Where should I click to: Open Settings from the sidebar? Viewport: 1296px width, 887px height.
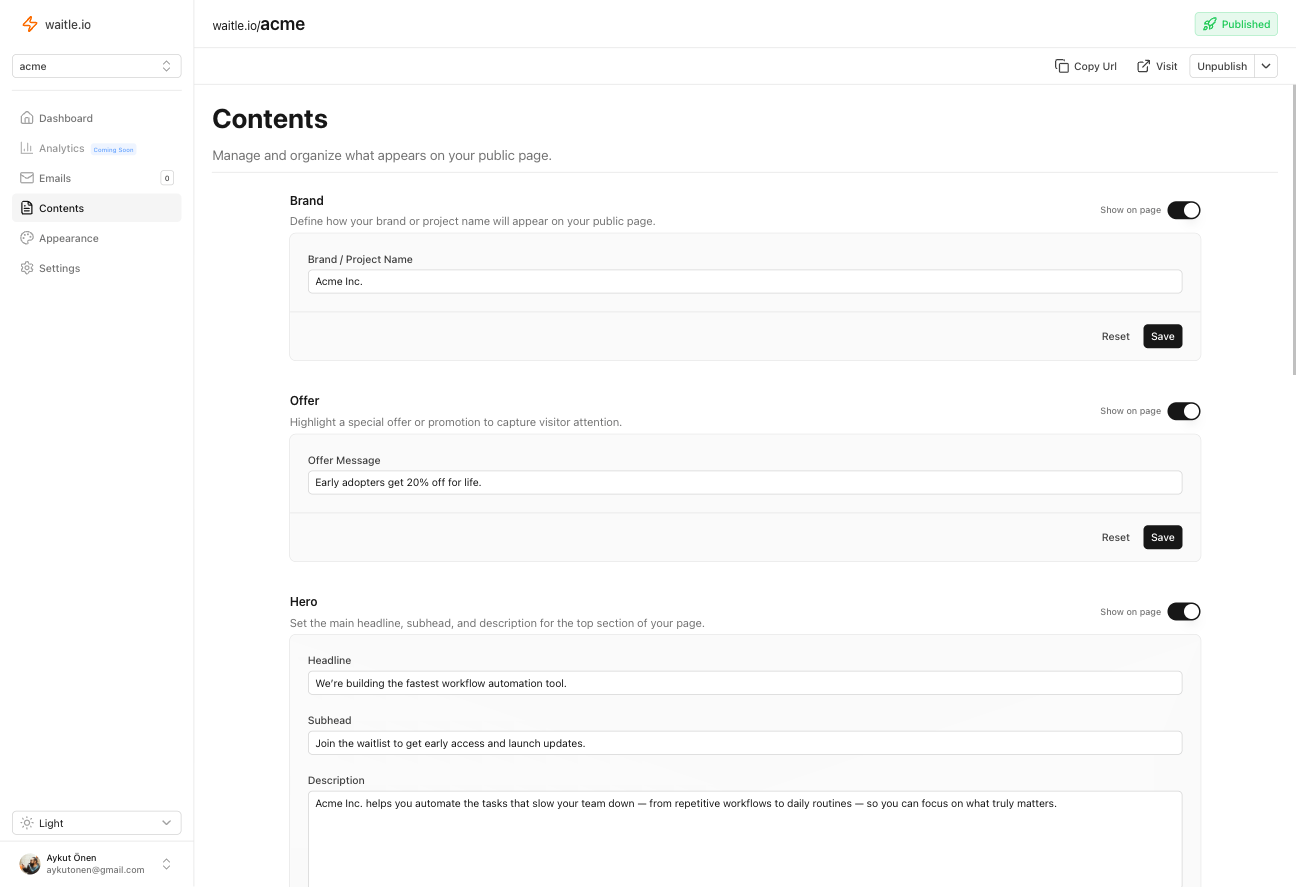(x=59, y=268)
